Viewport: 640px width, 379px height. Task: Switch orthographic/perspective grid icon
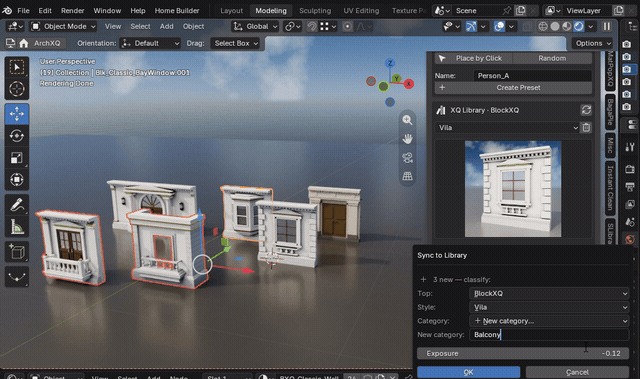pyautogui.click(x=407, y=176)
